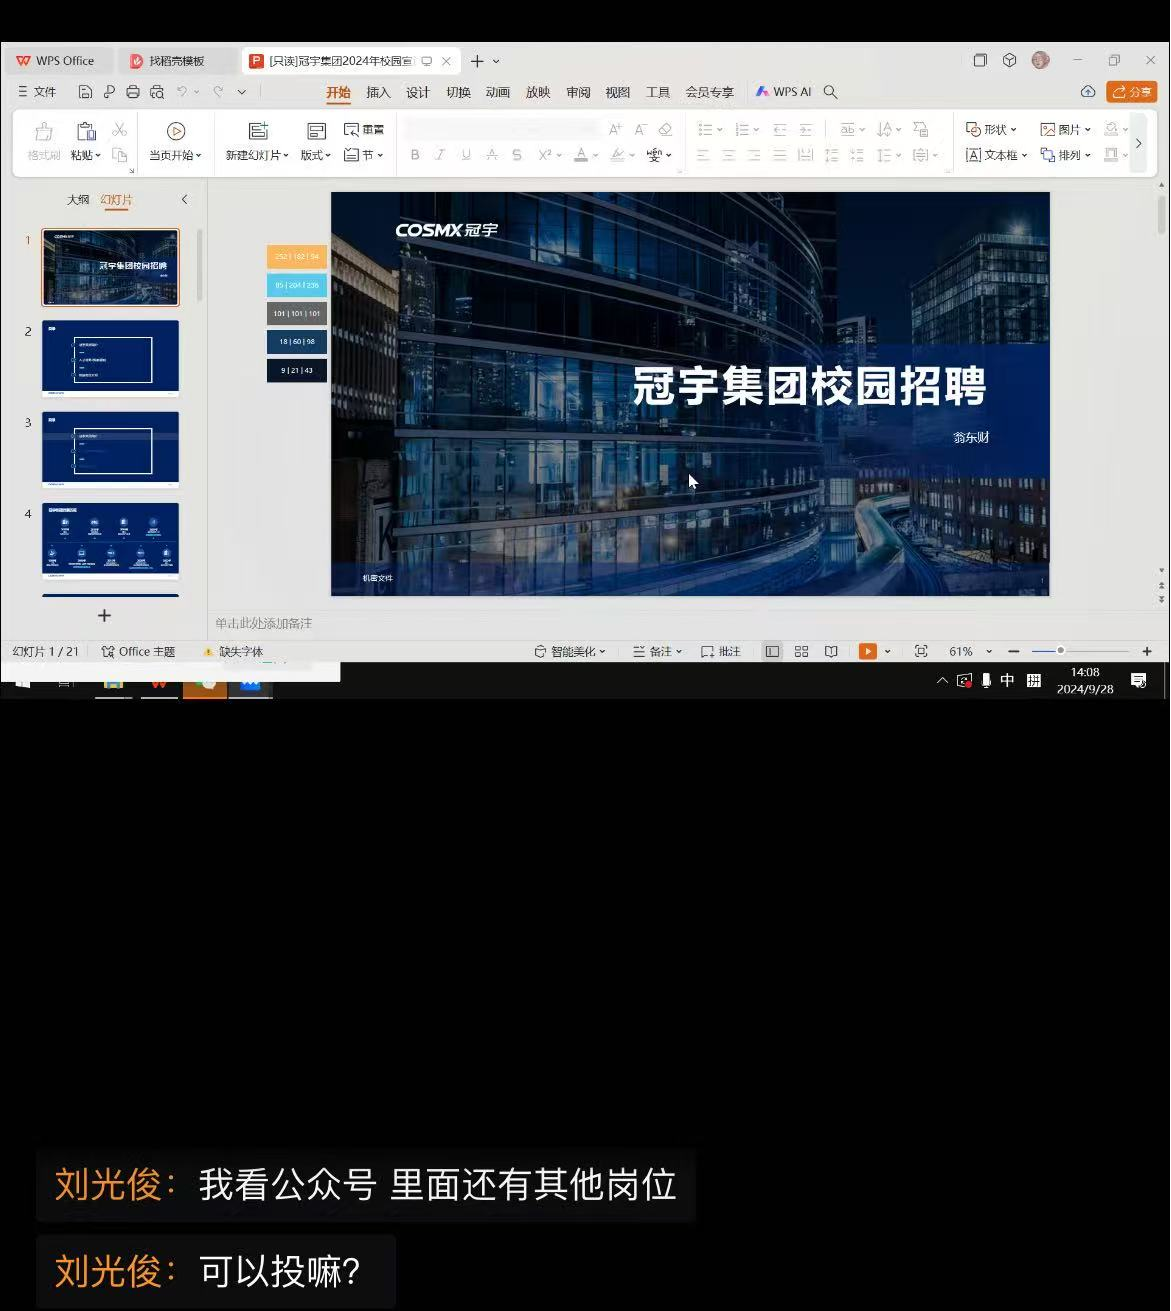
Task: Click the search magnifier icon
Action: 830,92
